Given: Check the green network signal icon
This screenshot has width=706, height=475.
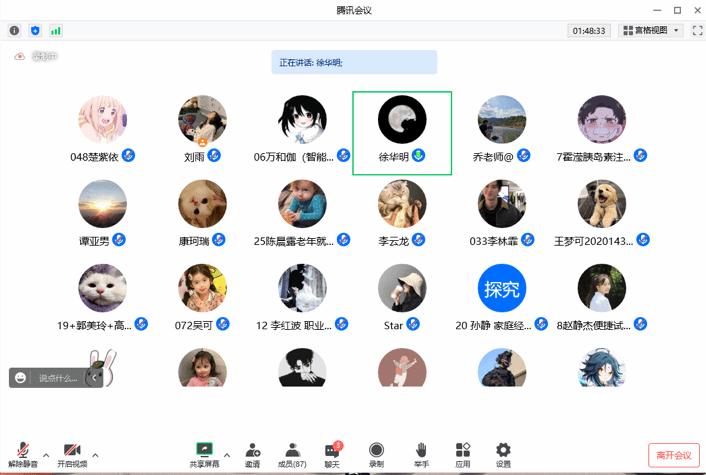Looking at the screenshot, I should click(56, 31).
